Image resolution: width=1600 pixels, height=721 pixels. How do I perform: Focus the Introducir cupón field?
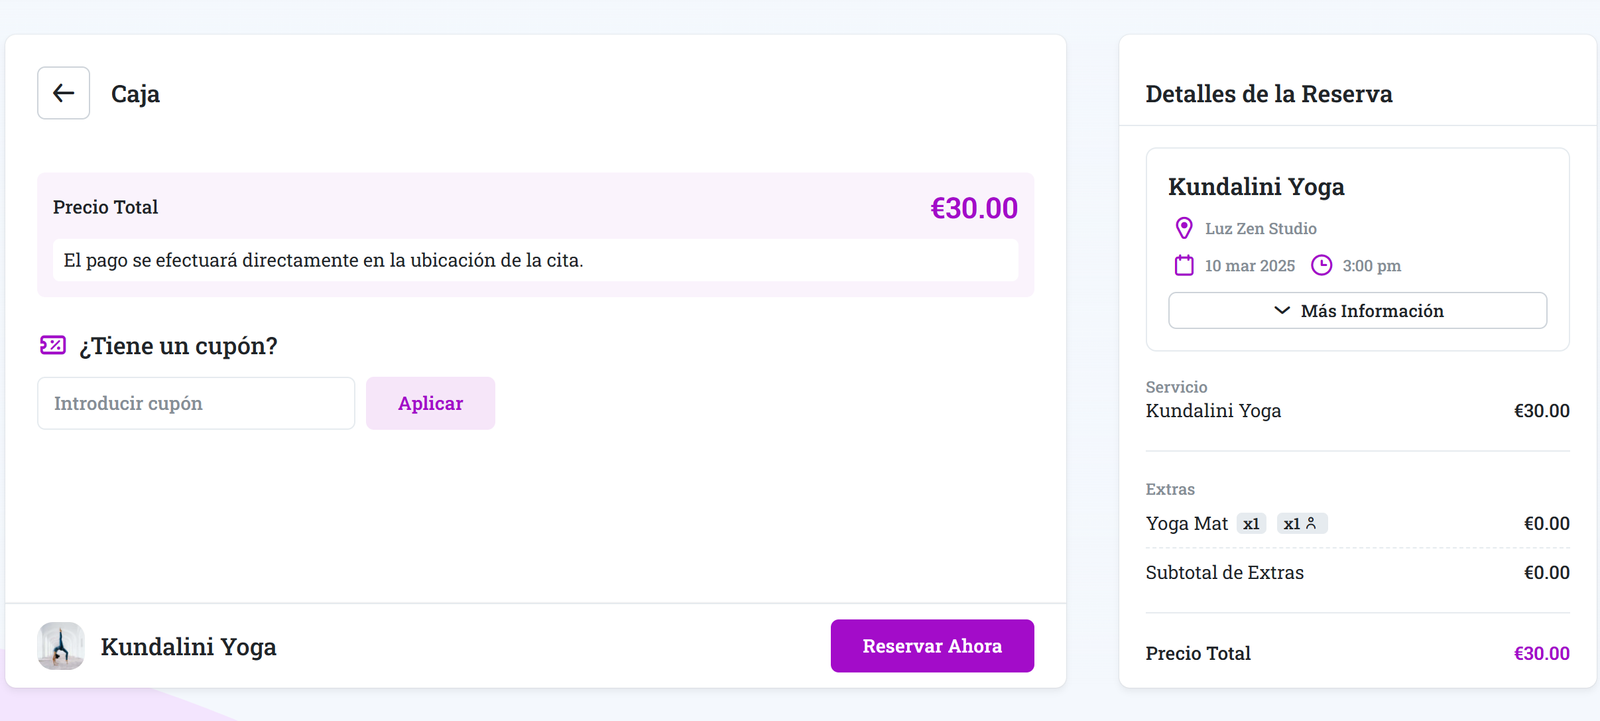[196, 403]
